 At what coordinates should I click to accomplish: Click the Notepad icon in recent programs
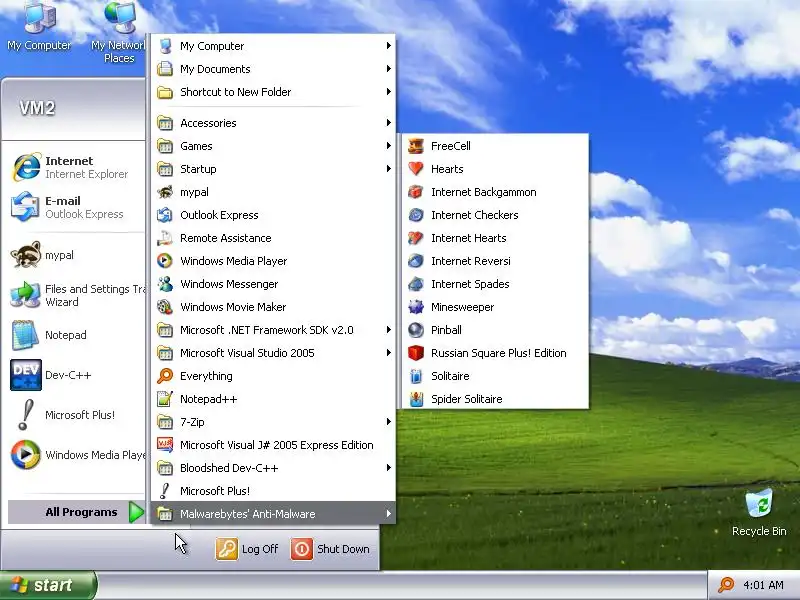(26, 335)
